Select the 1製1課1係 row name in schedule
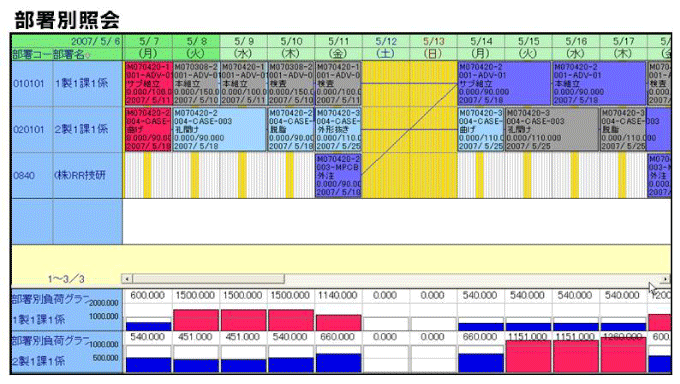 pos(81,83)
